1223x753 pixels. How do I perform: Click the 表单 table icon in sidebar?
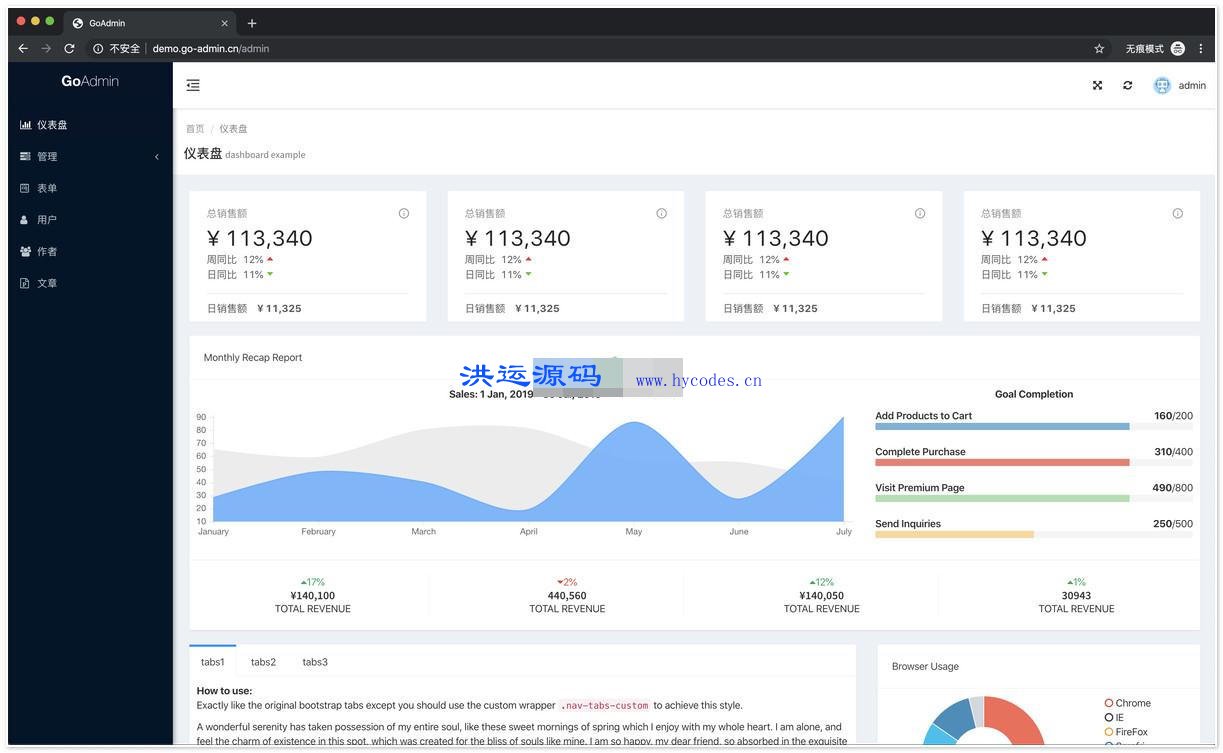(25, 188)
